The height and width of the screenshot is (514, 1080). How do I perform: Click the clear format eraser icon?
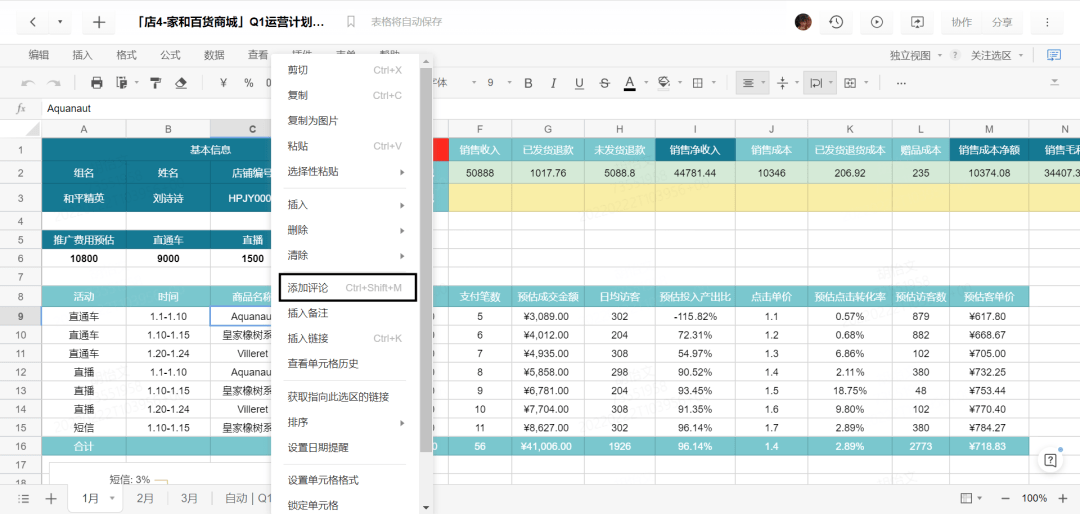point(181,83)
